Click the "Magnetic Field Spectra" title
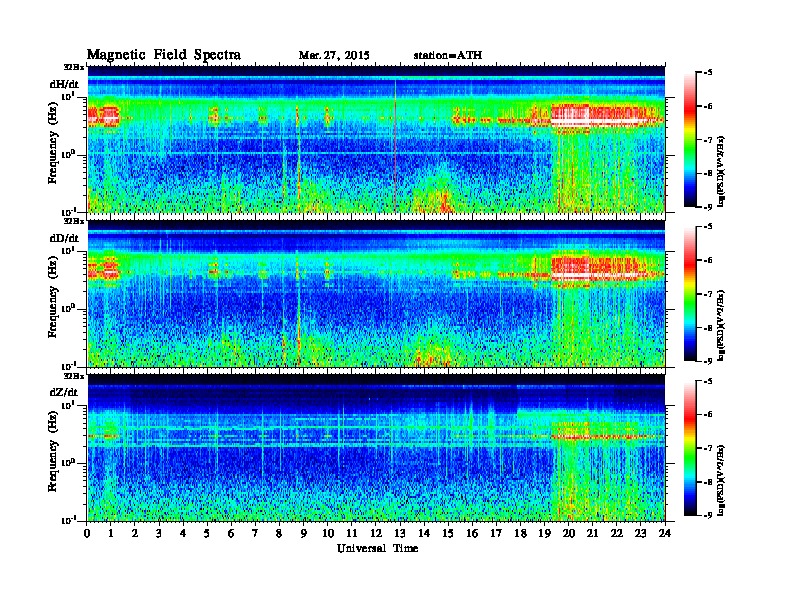The height and width of the screenshot is (612, 792). pyautogui.click(x=164, y=55)
